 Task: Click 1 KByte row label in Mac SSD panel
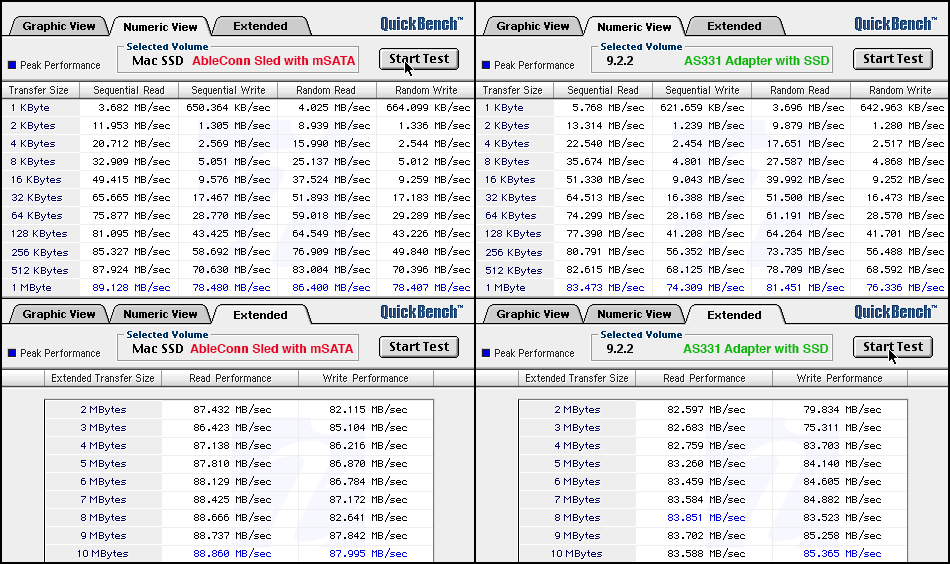[x=30, y=108]
